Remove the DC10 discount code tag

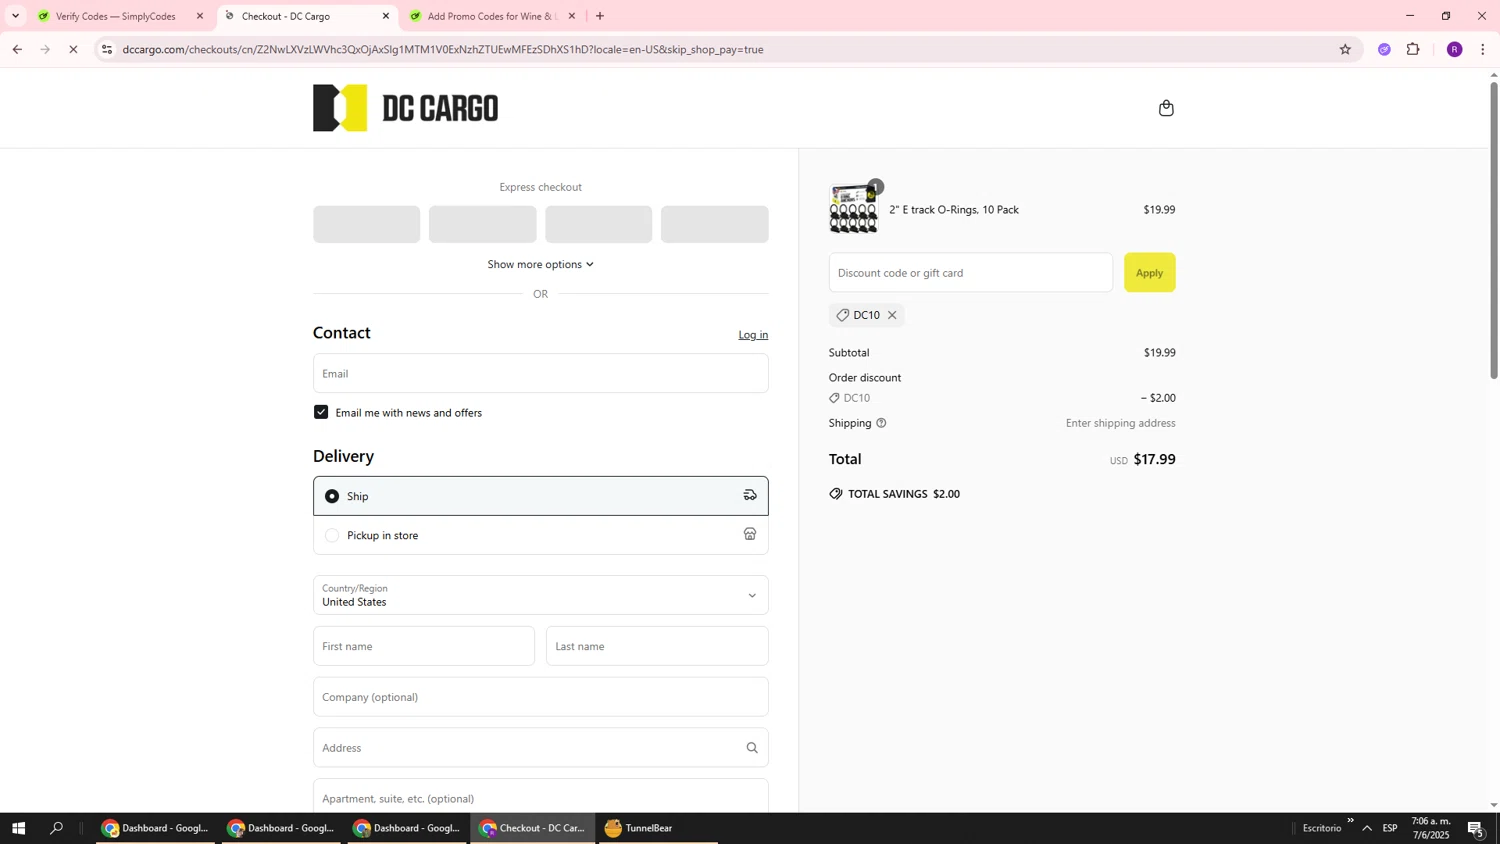892,315
